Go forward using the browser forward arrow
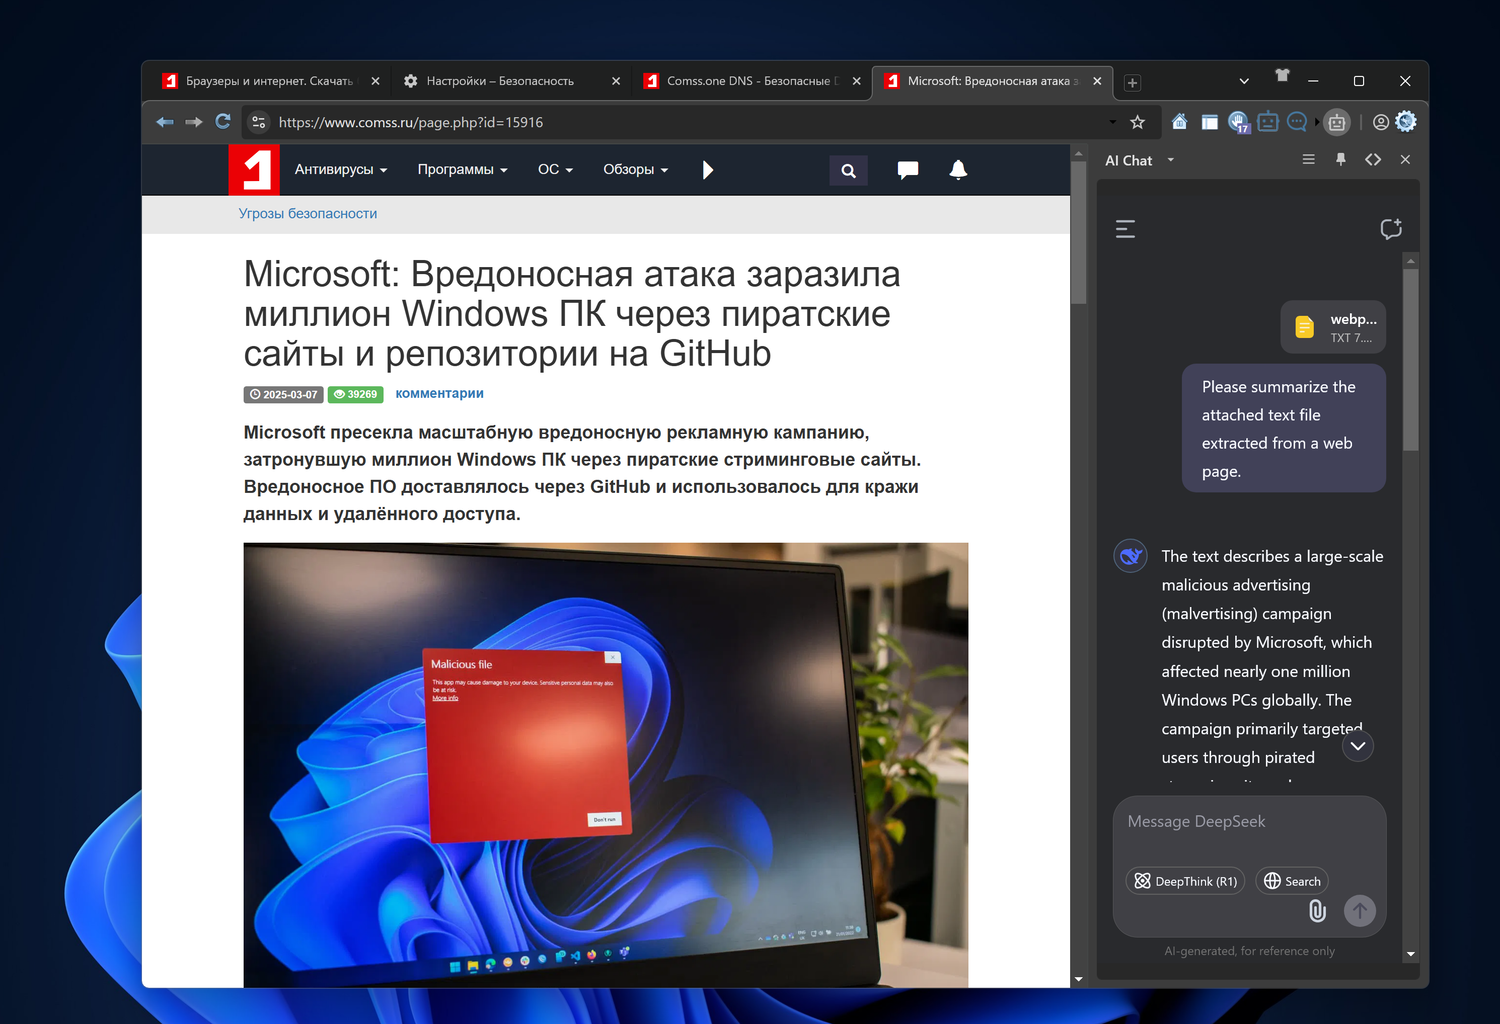 point(194,122)
